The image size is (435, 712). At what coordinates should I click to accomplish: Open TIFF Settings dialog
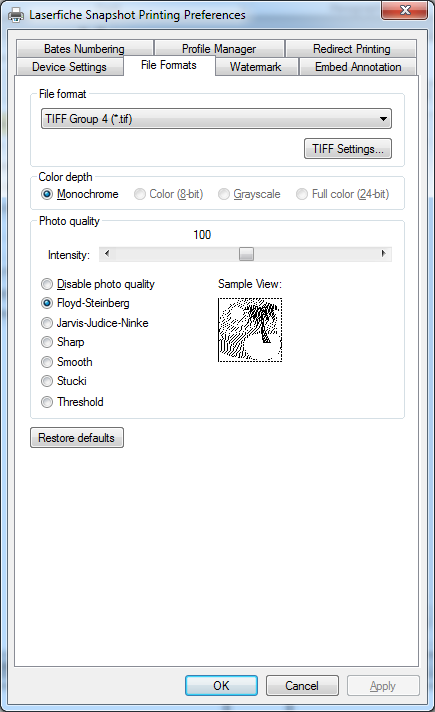[348, 149]
